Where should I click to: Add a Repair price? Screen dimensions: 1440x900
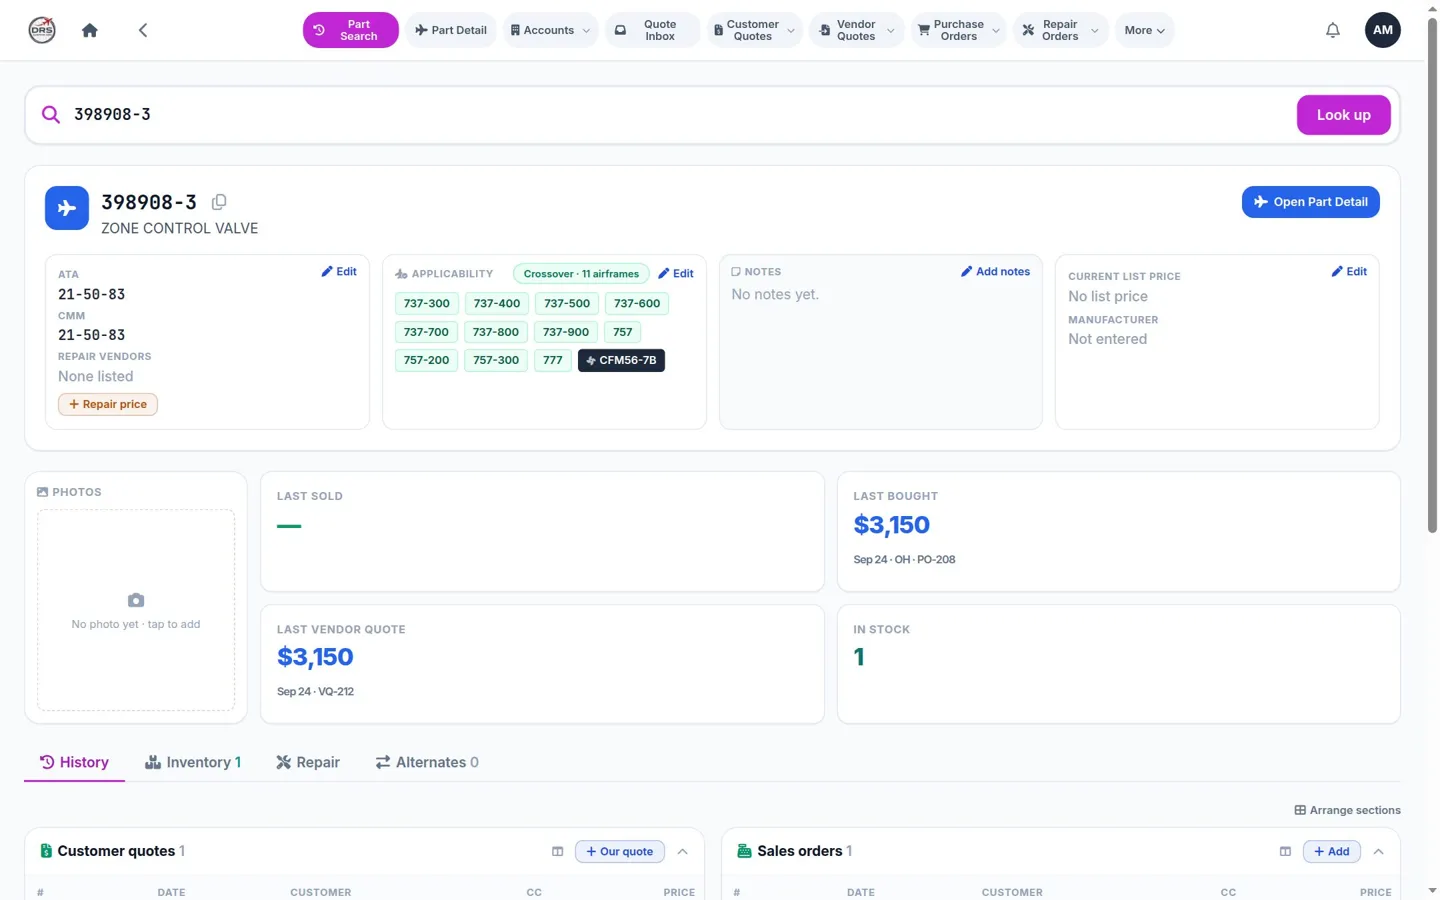(x=108, y=404)
